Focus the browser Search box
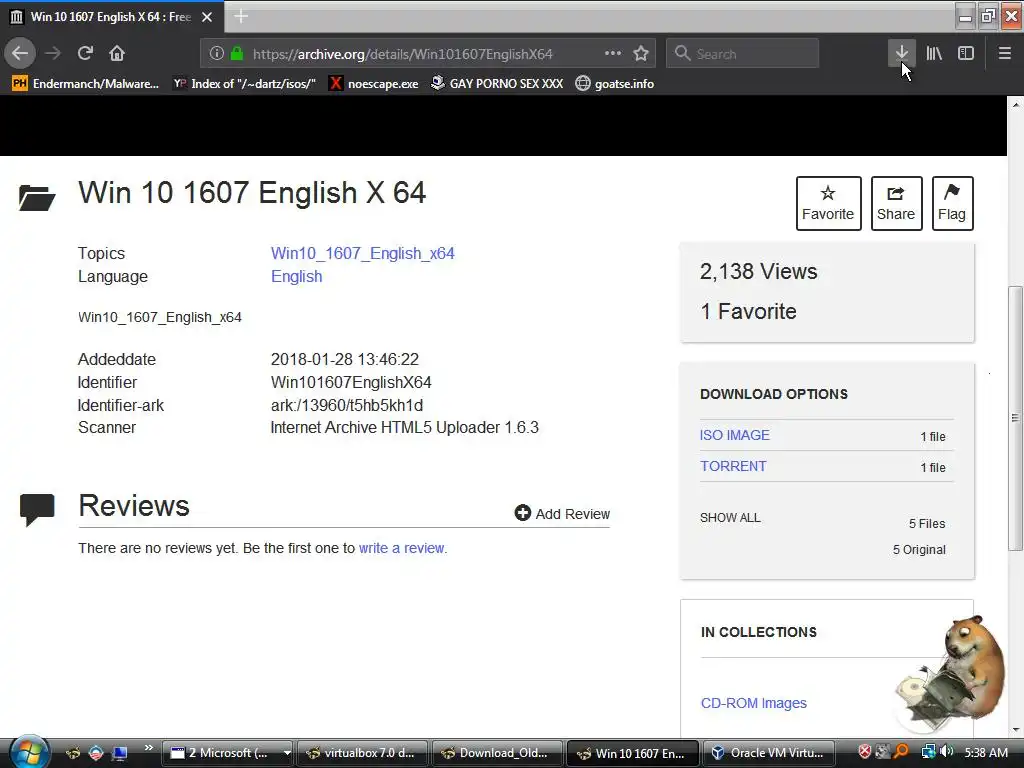 742,54
